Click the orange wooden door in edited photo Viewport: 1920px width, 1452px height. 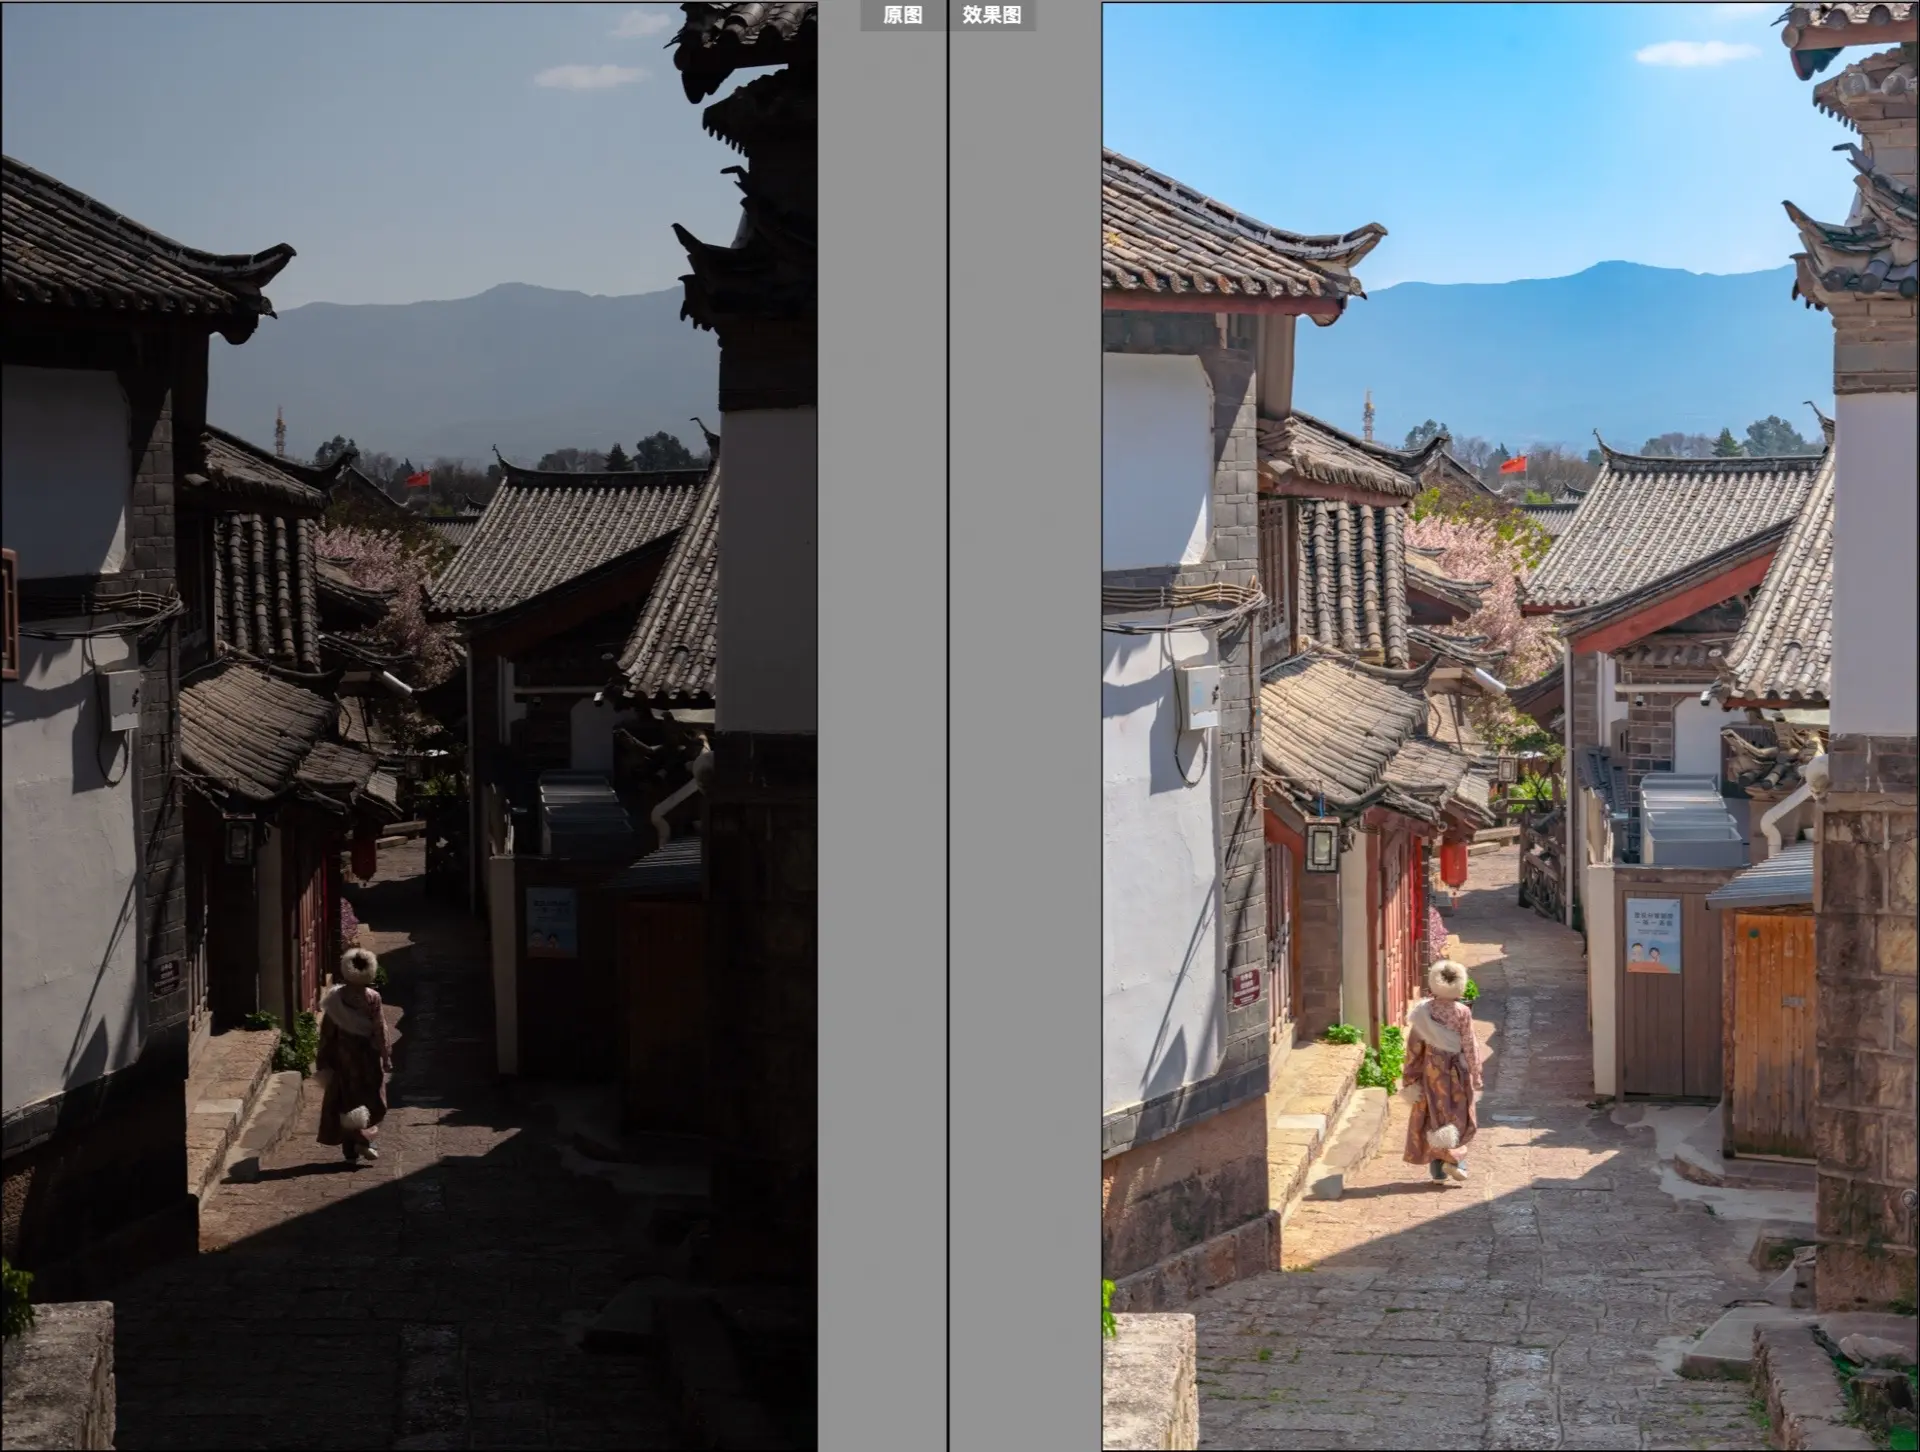click(x=1774, y=1030)
